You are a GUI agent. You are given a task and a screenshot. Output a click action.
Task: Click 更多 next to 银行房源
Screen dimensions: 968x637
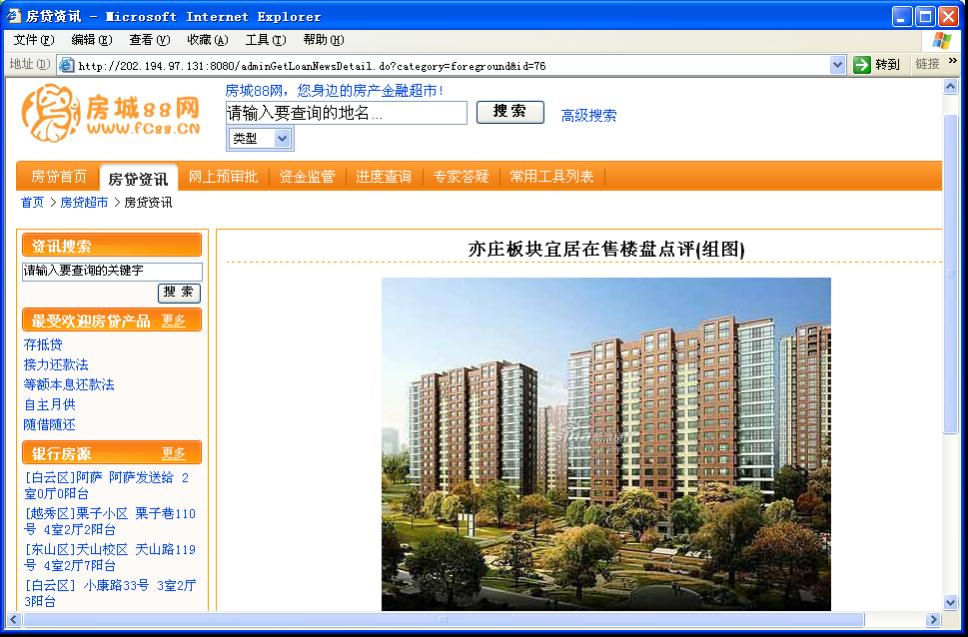point(173,454)
